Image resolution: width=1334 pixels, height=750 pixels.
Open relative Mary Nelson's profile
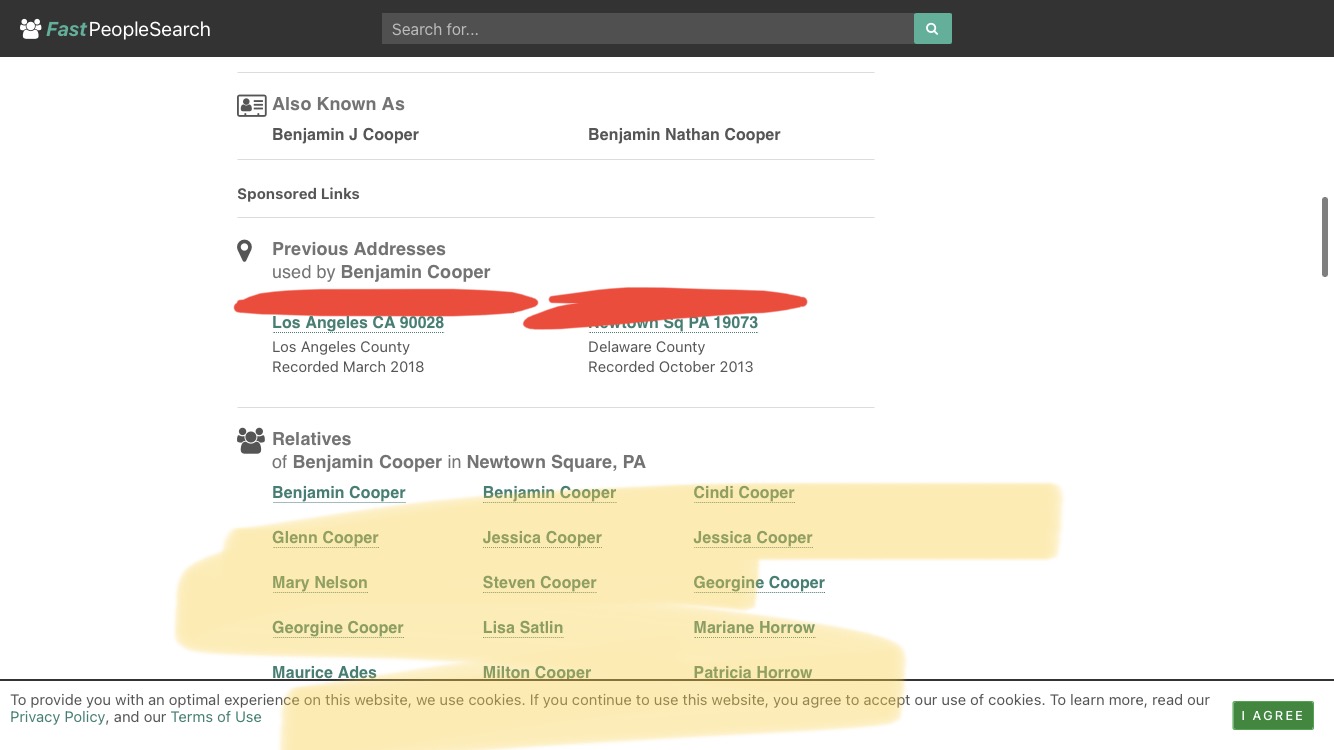point(320,583)
